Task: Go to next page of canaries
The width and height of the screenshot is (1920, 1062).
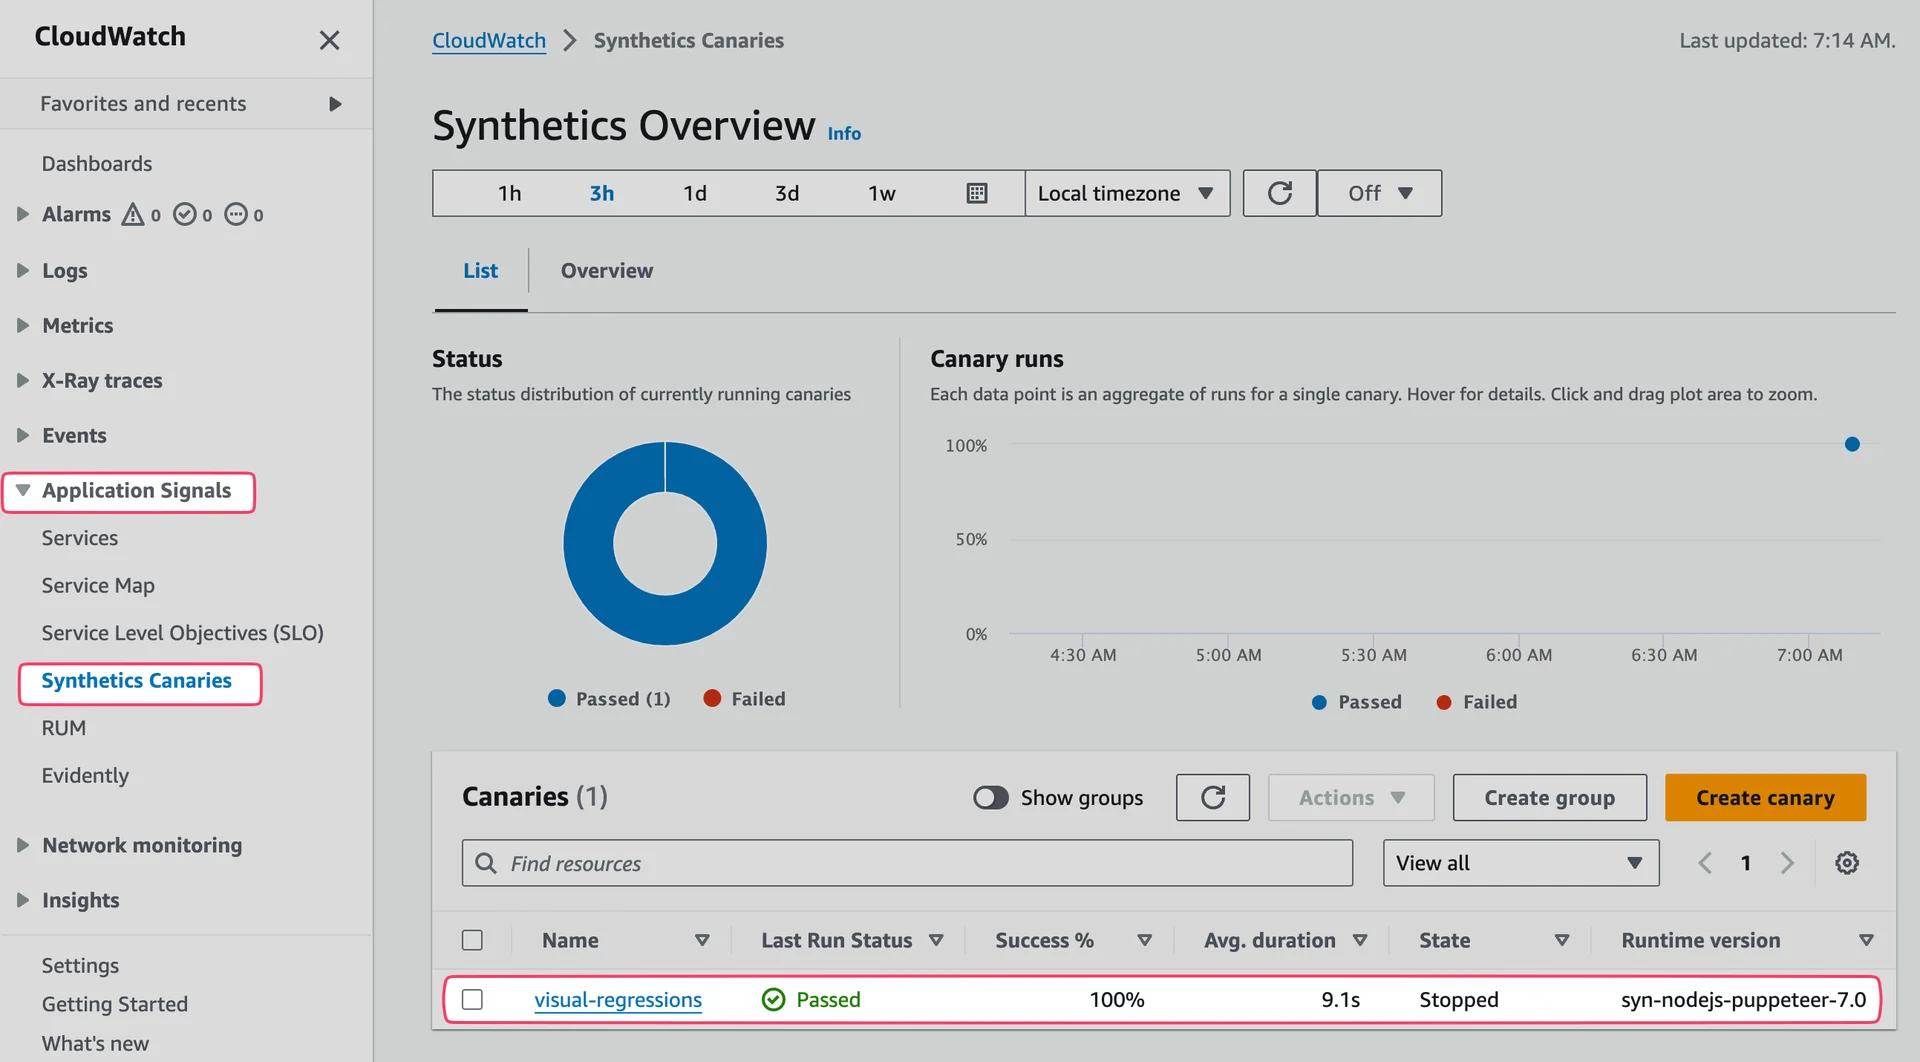Action: (x=1787, y=862)
